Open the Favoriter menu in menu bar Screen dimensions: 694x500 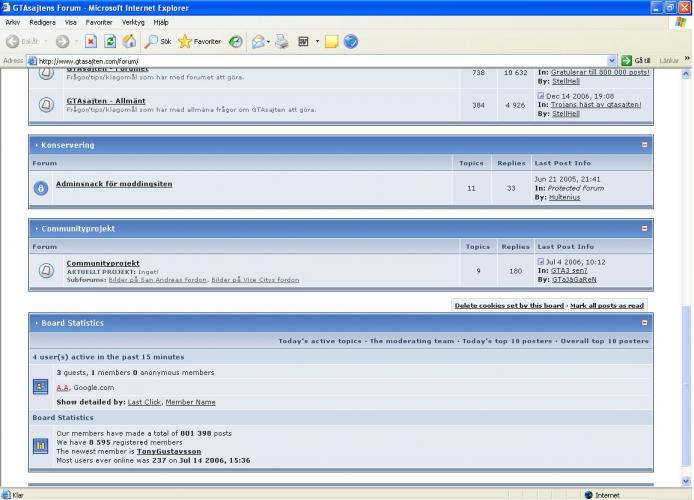click(x=99, y=21)
